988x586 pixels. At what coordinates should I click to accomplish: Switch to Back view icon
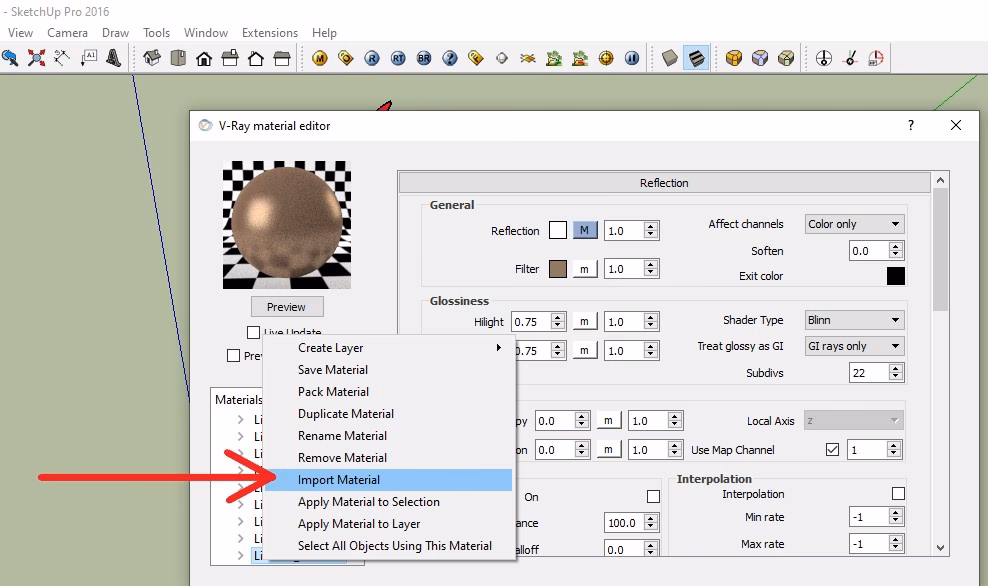coord(256,59)
